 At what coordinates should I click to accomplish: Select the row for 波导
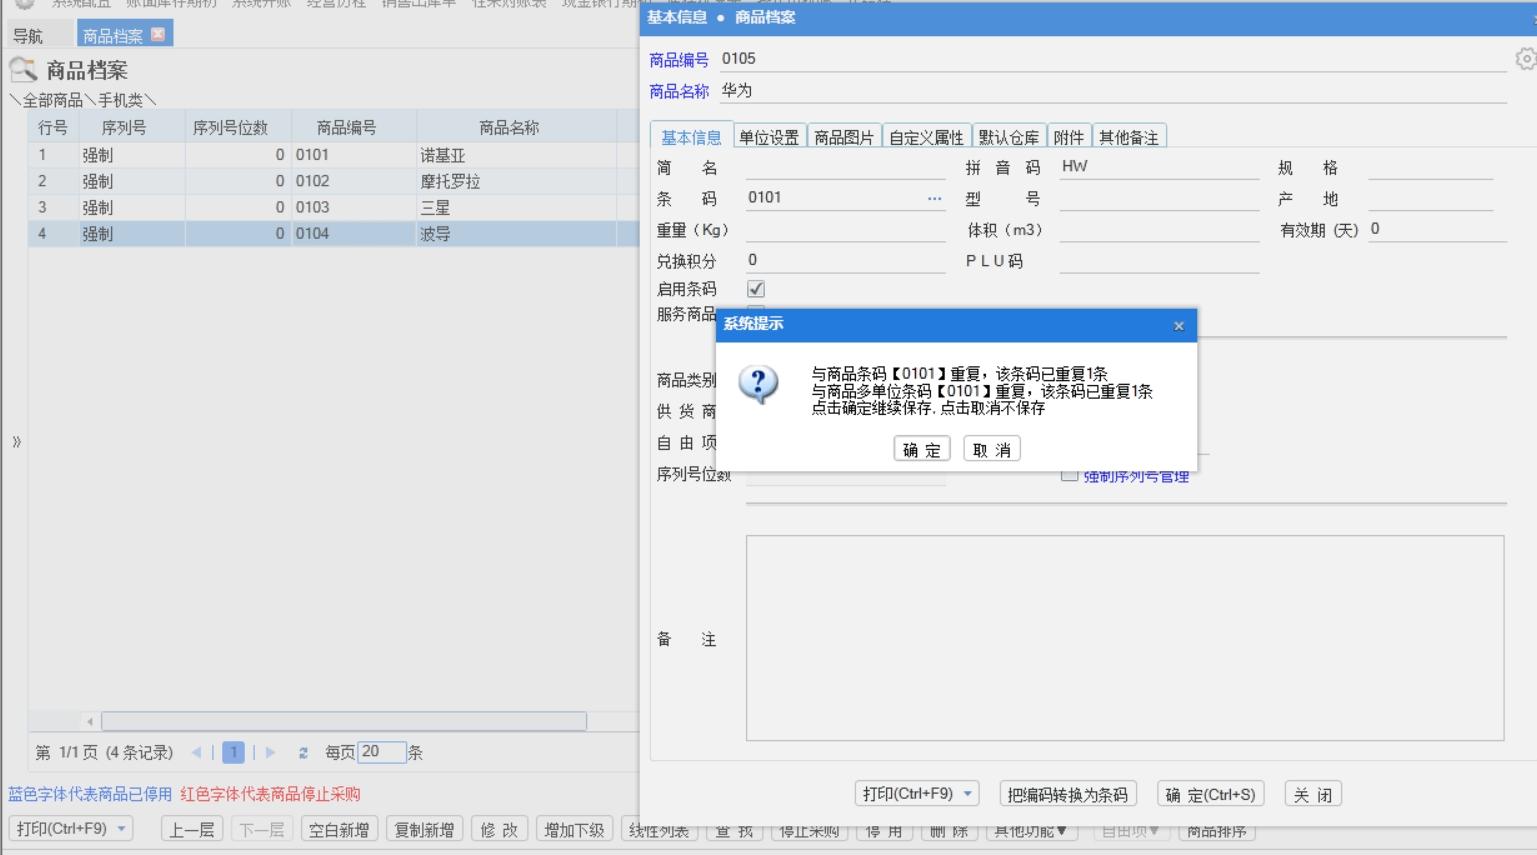pyautogui.click(x=333, y=233)
